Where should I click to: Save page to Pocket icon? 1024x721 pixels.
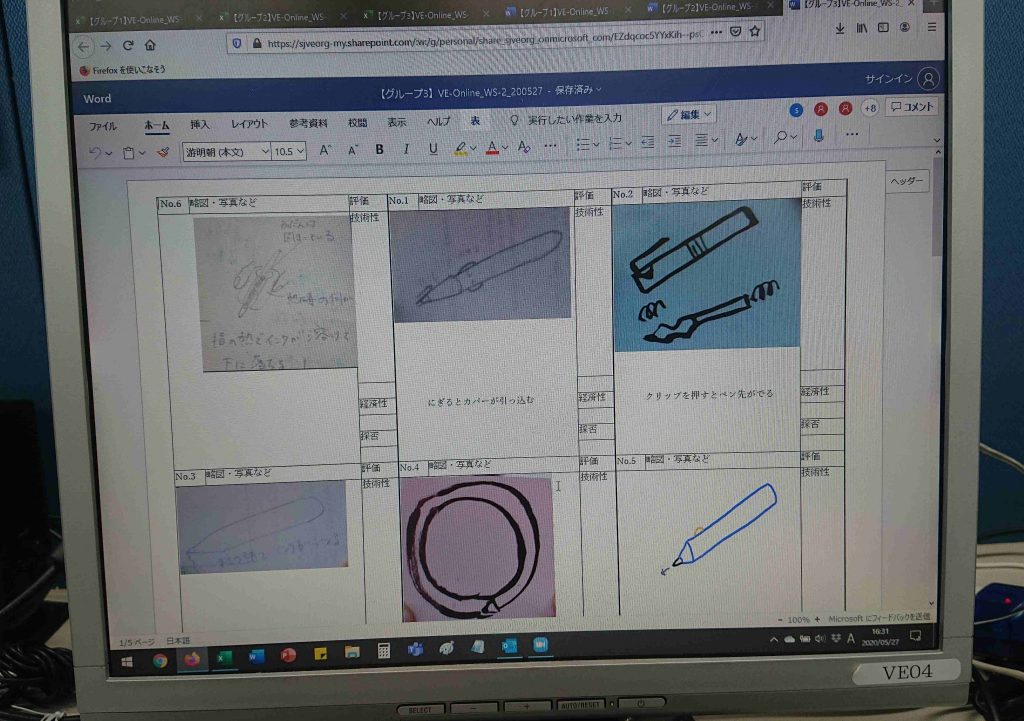click(735, 31)
